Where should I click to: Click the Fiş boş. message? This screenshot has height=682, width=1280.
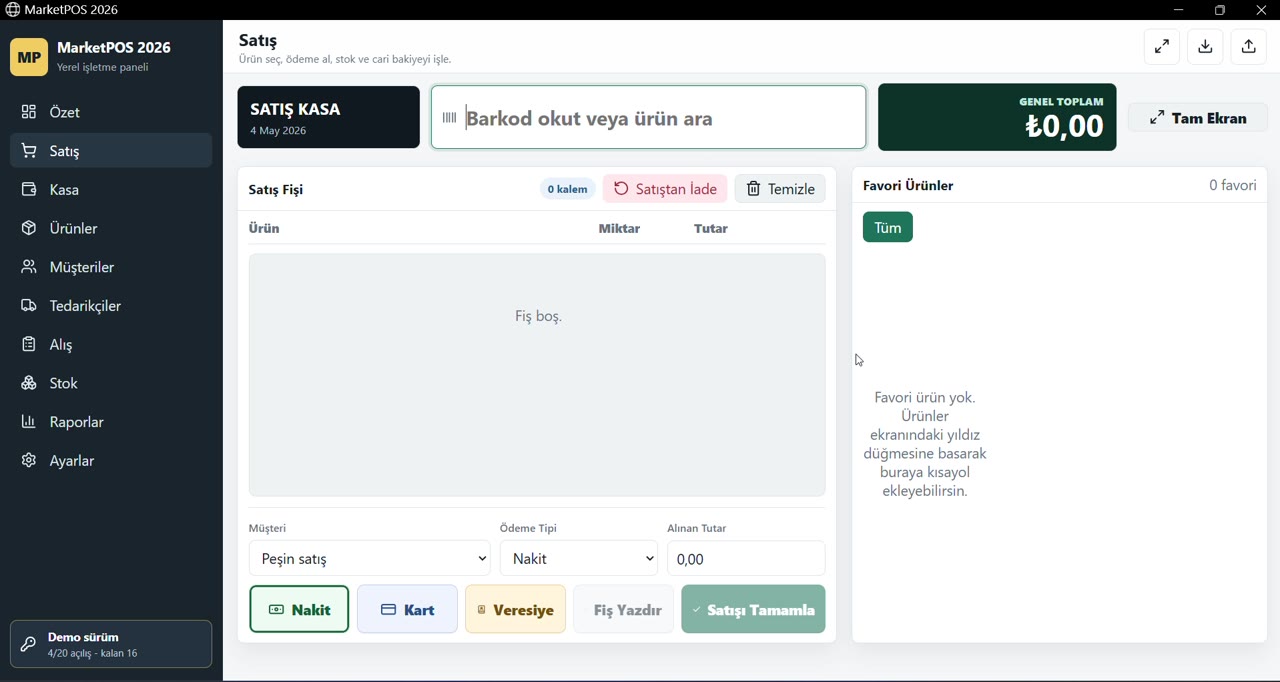pyautogui.click(x=538, y=316)
